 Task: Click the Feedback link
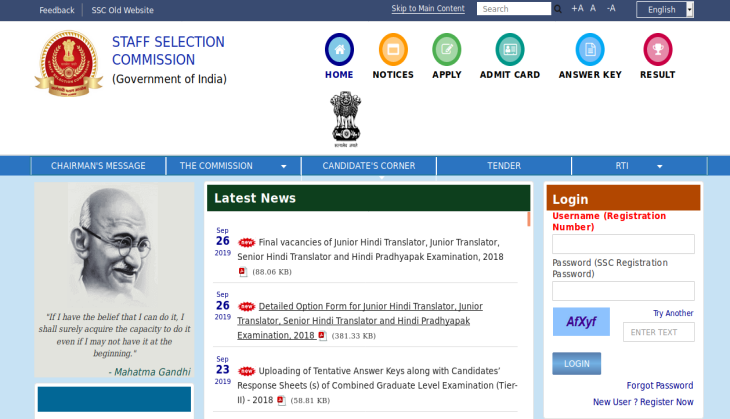click(x=57, y=10)
